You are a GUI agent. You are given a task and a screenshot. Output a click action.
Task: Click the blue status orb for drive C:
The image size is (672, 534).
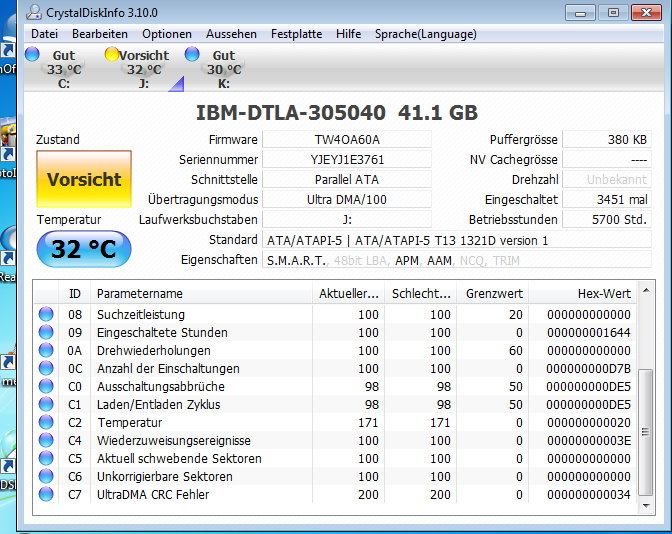coord(32,54)
